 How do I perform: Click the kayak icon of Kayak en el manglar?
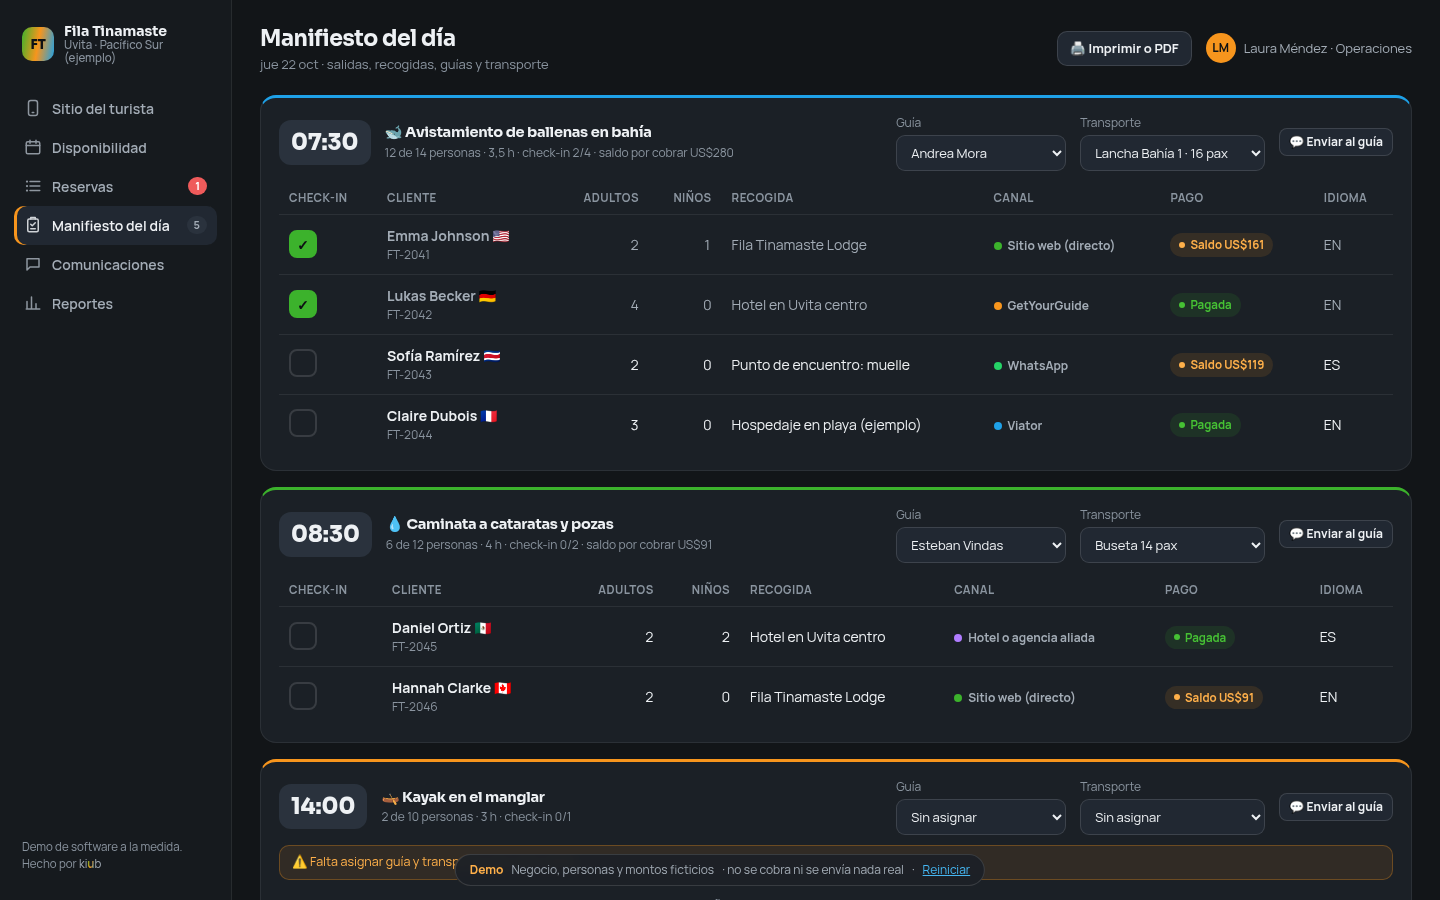click(x=390, y=797)
